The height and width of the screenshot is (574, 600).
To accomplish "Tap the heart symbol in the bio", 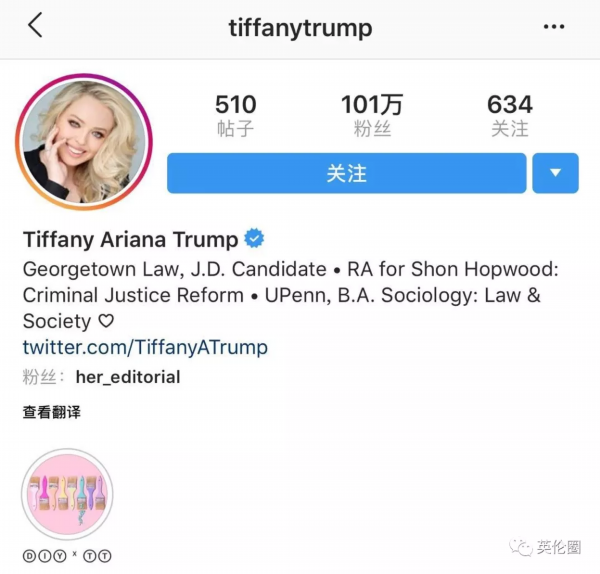I will tap(106, 321).
